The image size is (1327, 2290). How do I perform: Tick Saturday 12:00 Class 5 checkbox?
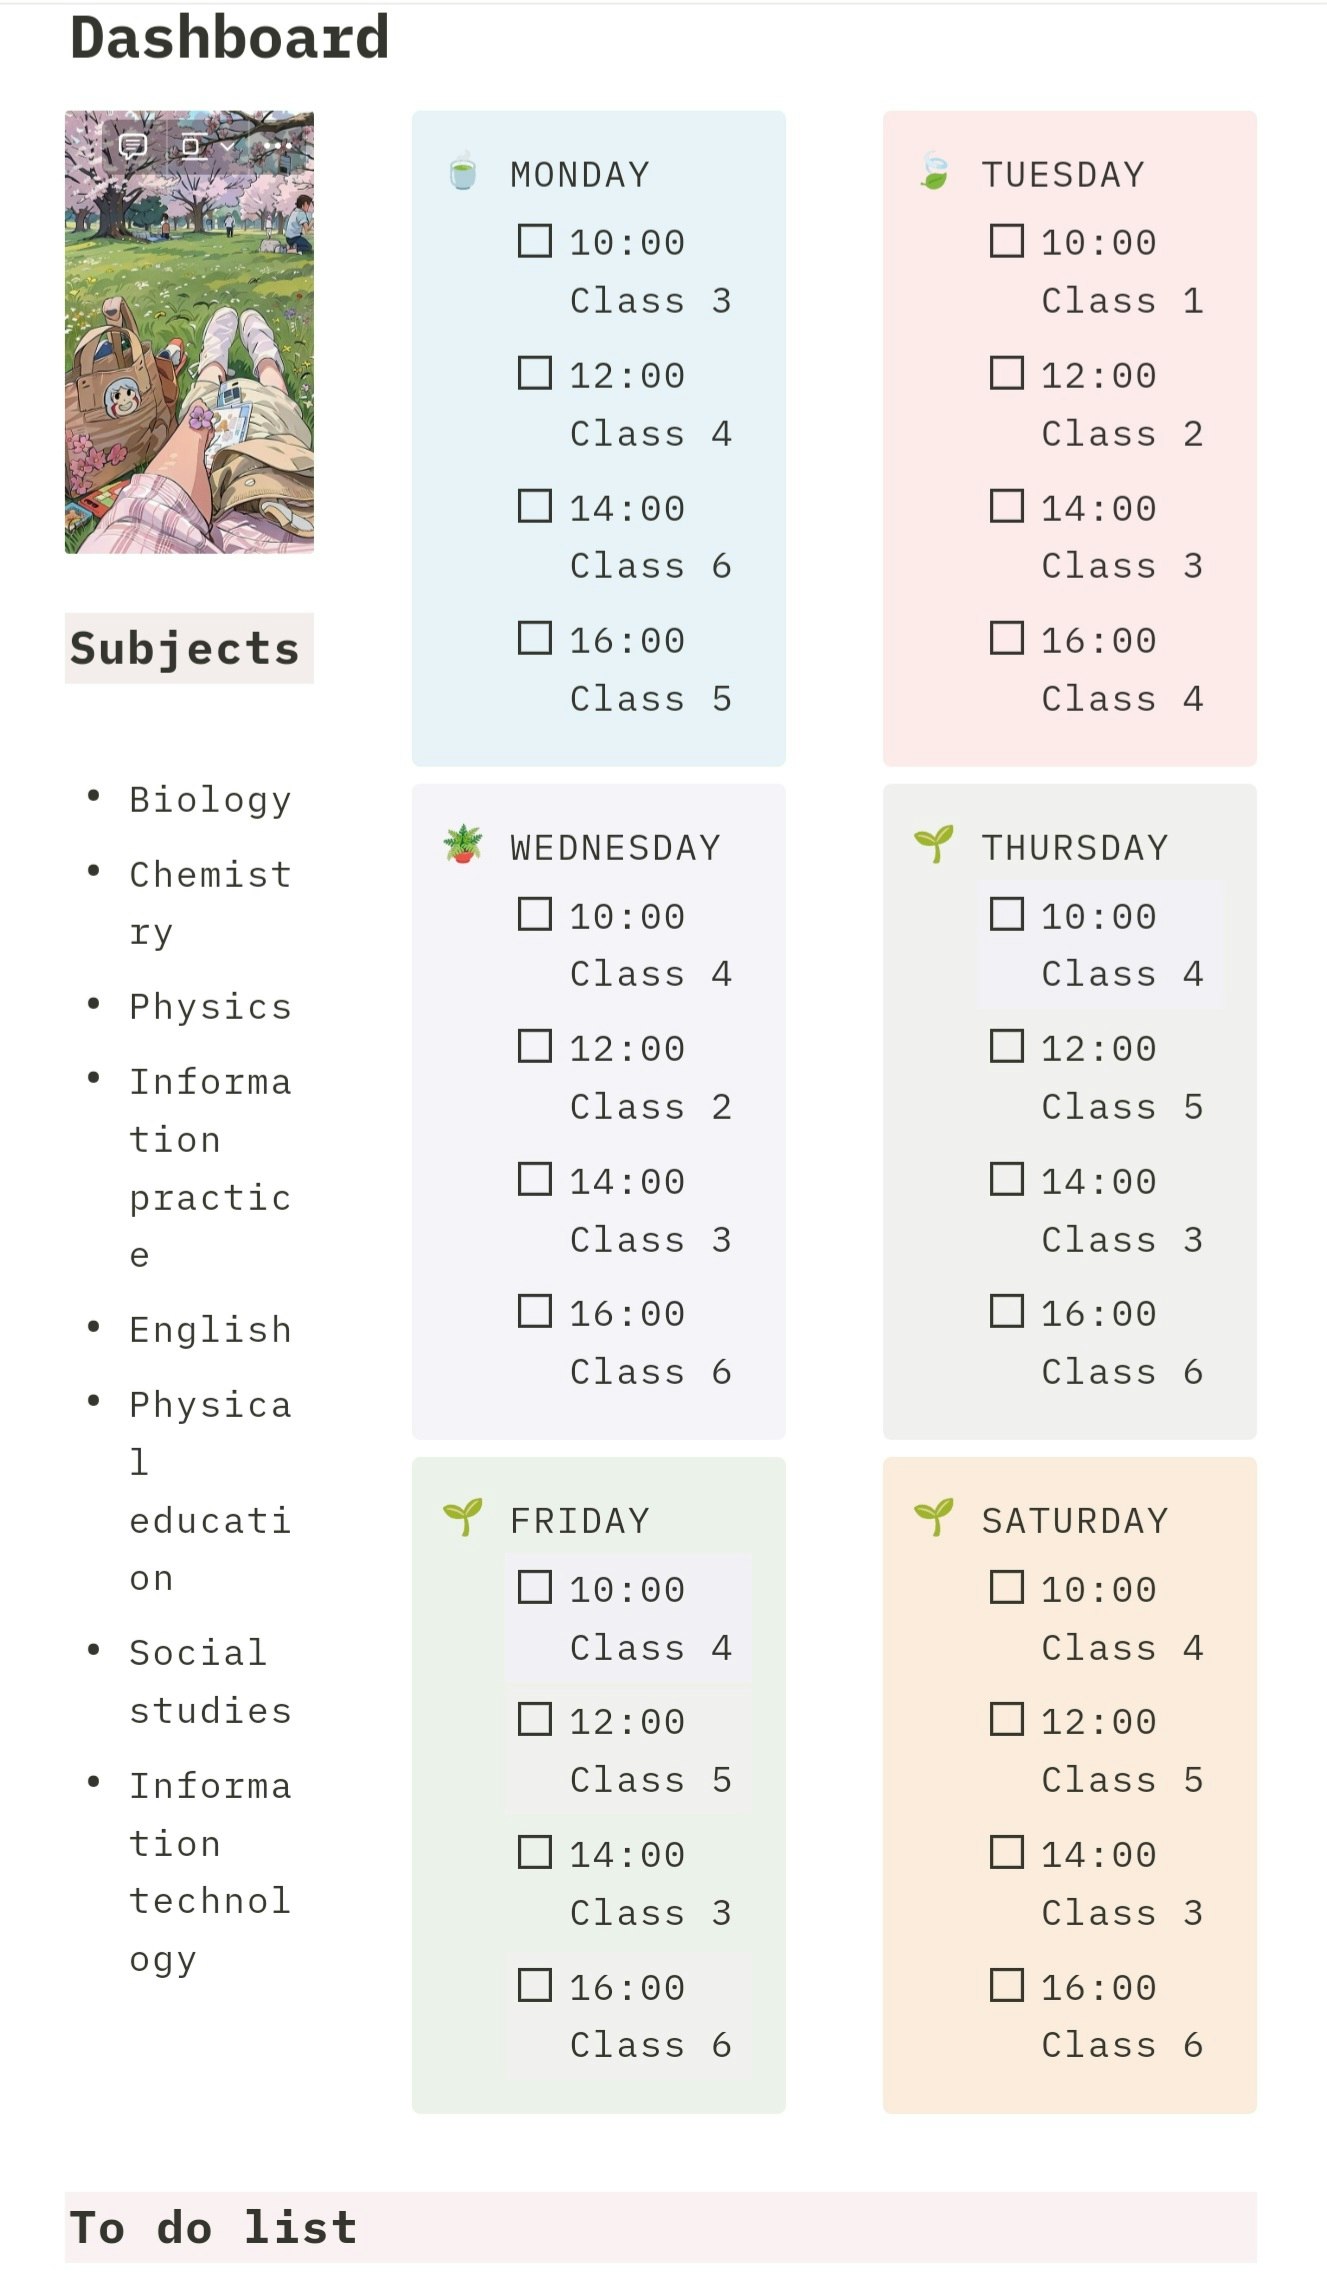click(x=1006, y=1719)
